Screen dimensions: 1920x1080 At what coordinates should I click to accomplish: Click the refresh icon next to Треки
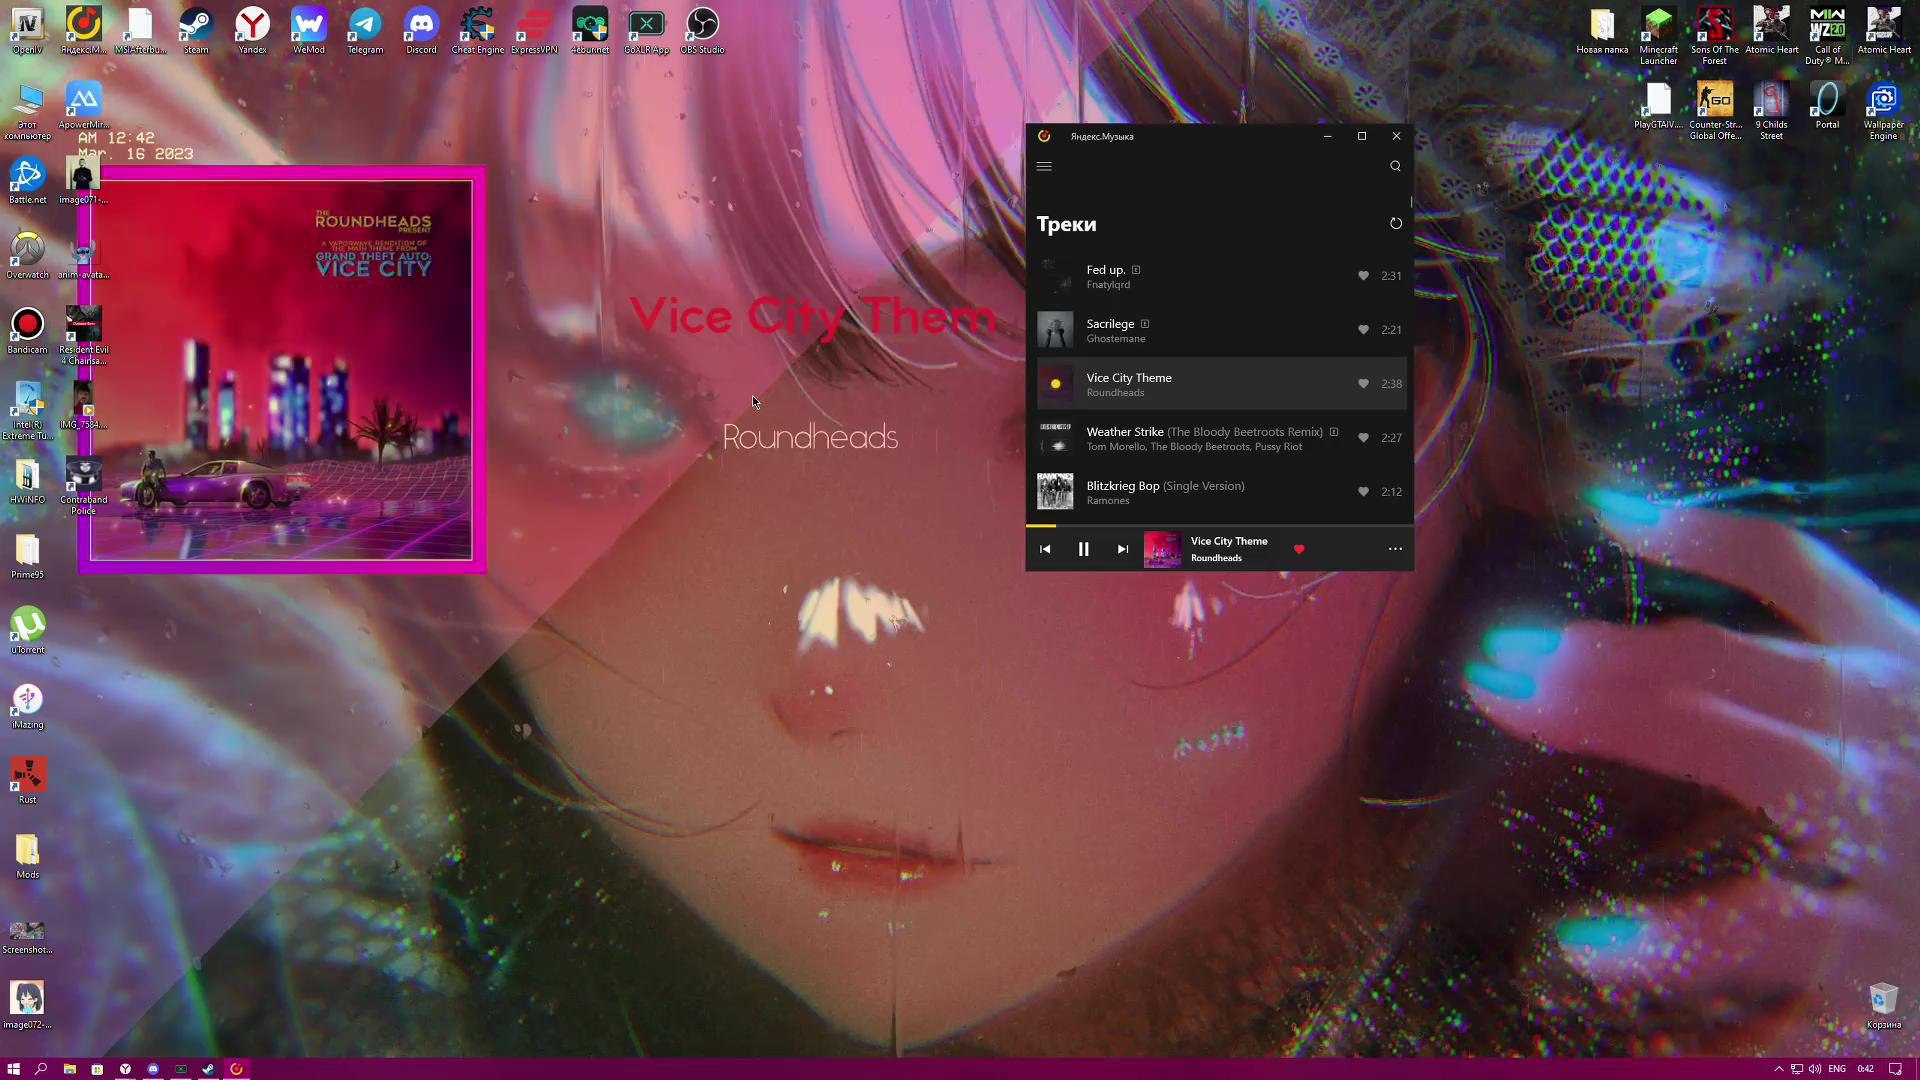click(x=1395, y=224)
